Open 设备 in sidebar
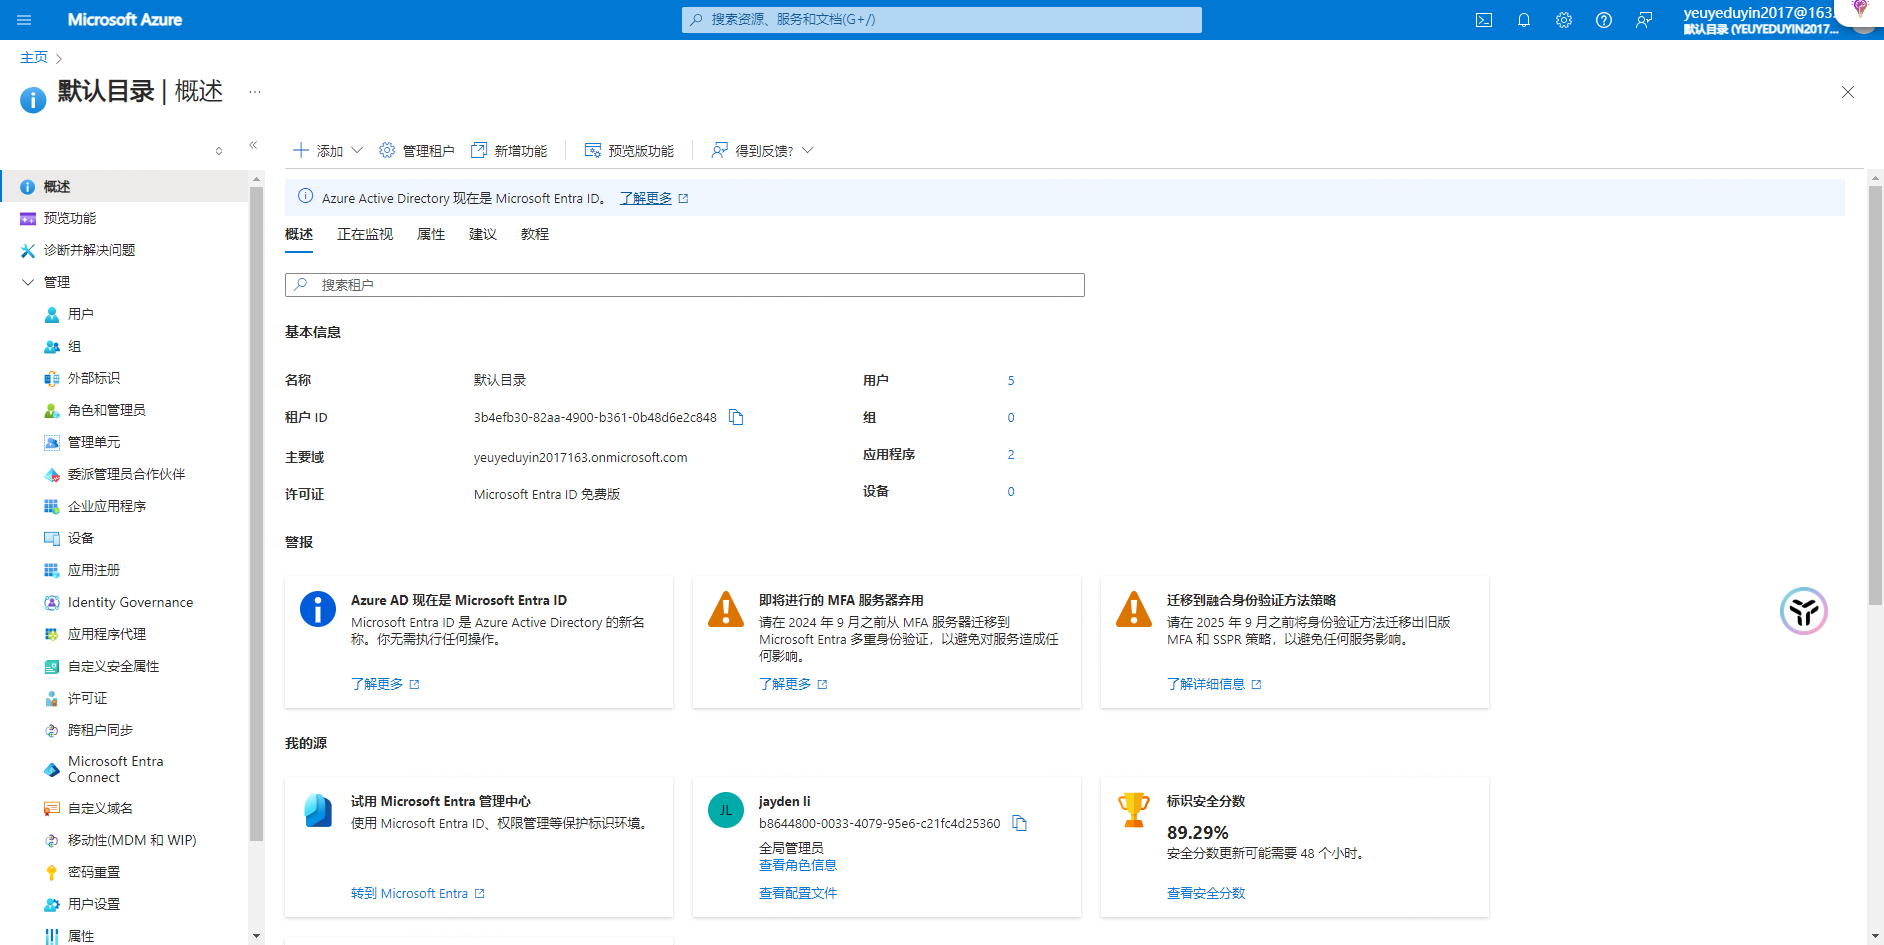The width and height of the screenshot is (1884, 945). [x=80, y=538]
